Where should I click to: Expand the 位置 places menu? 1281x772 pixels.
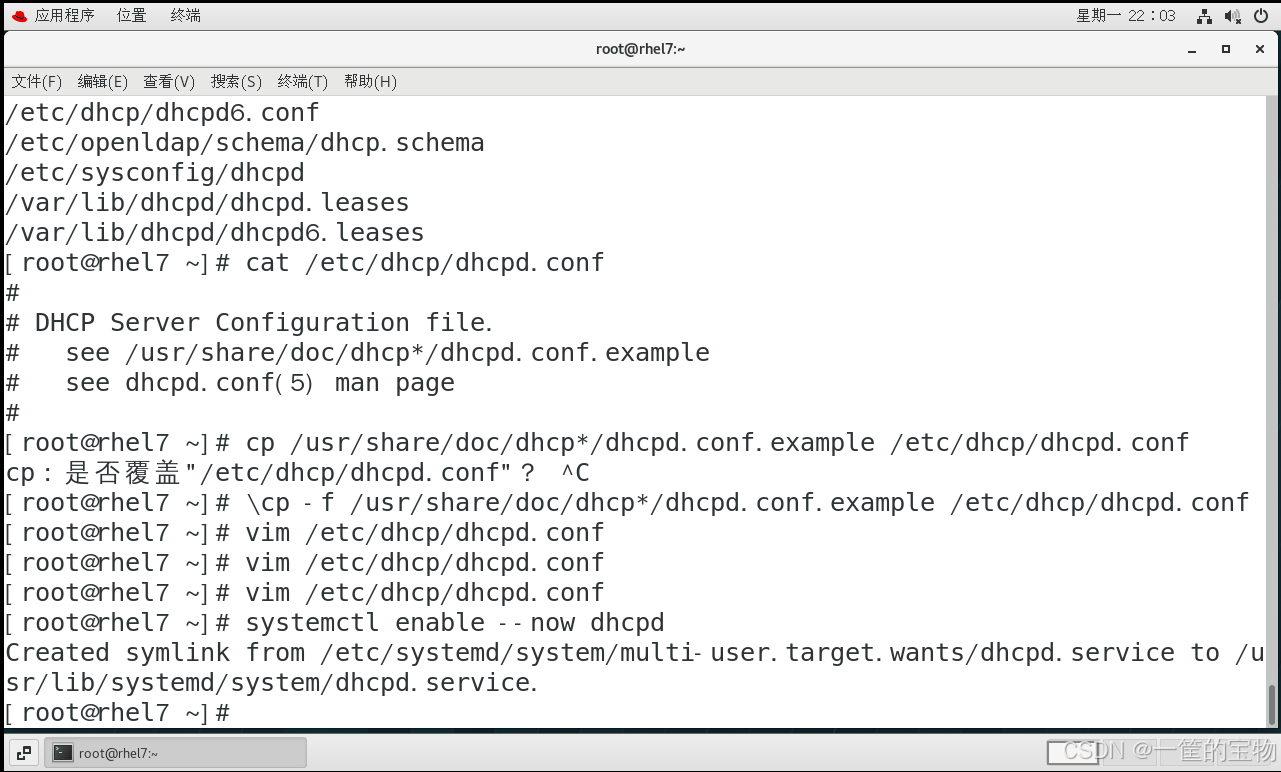pyautogui.click(x=131, y=15)
